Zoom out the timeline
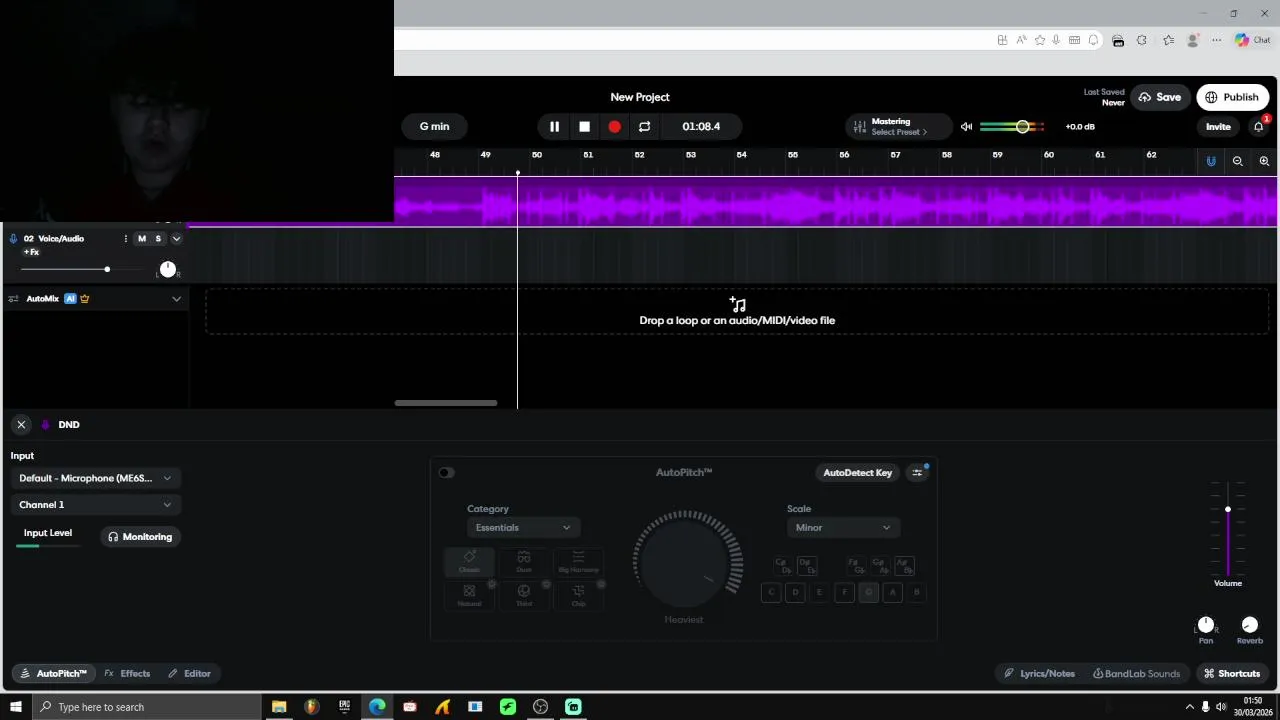 [x=1238, y=161]
